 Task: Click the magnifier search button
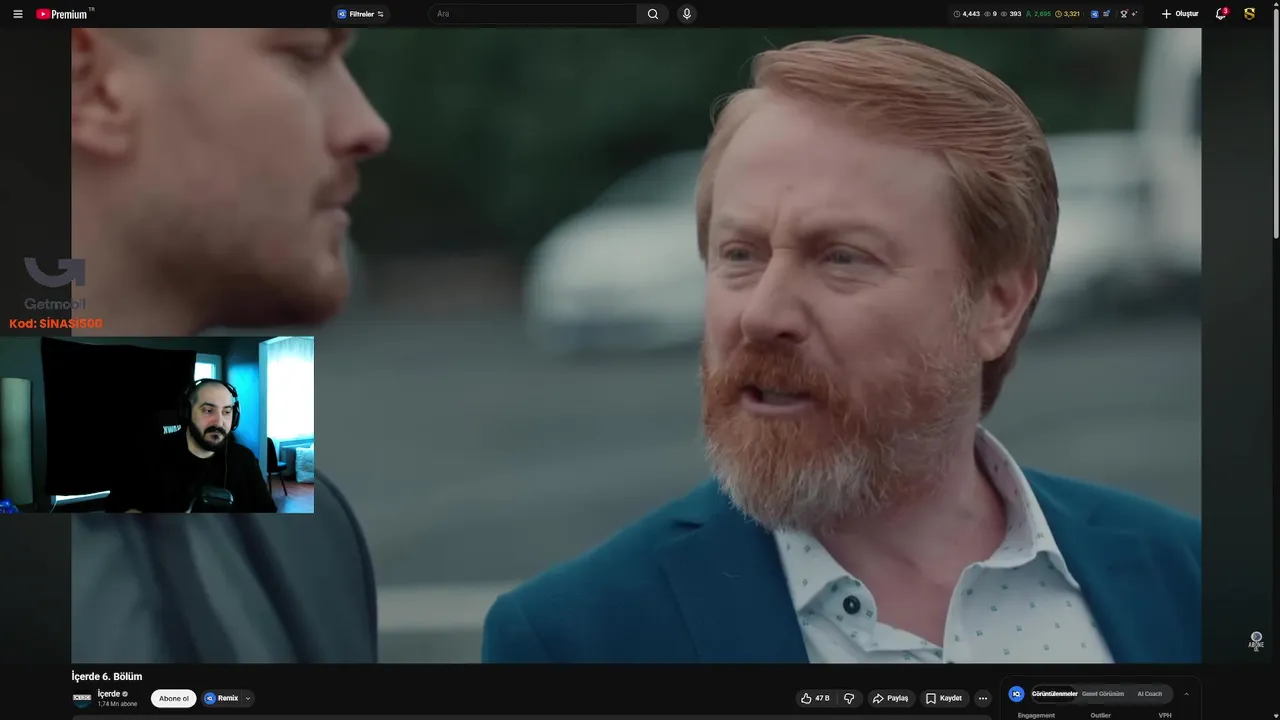[x=653, y=14]
